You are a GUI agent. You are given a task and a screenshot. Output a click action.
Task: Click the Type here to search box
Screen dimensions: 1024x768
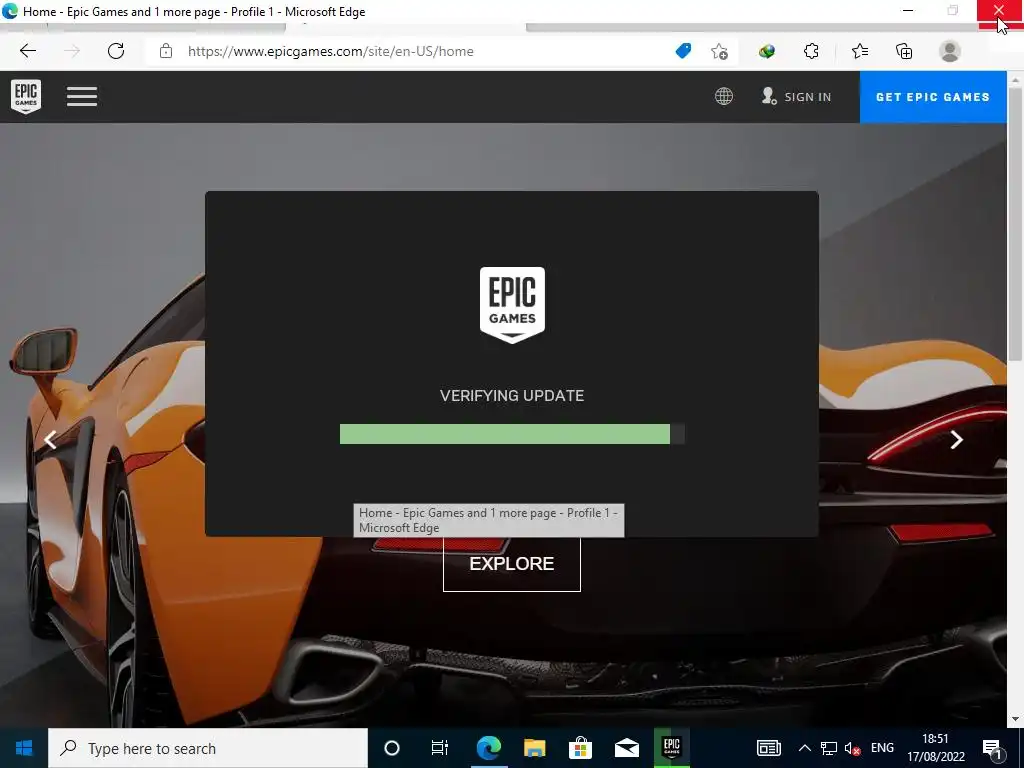pyautogui.click(x=208, y=748)
